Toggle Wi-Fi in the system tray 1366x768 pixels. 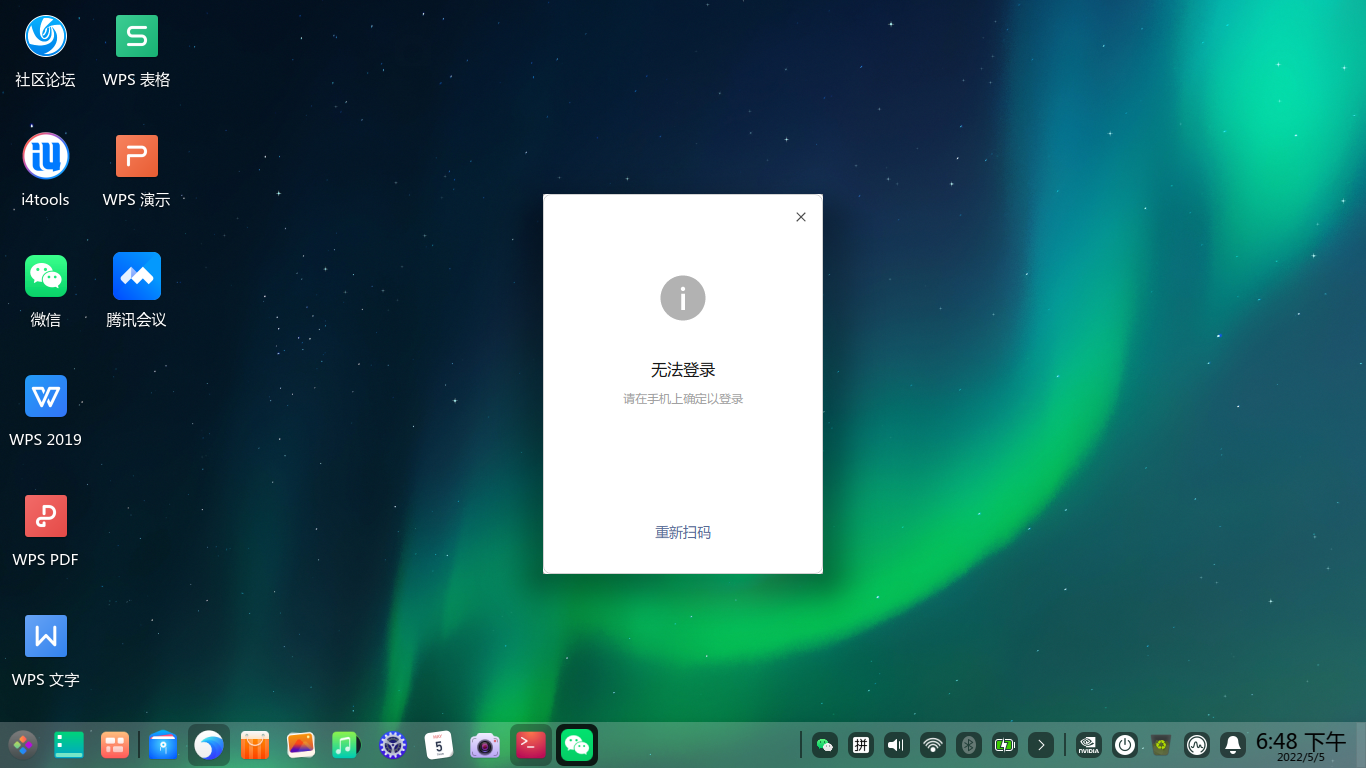pyautogui.click(x=932, y=745)
